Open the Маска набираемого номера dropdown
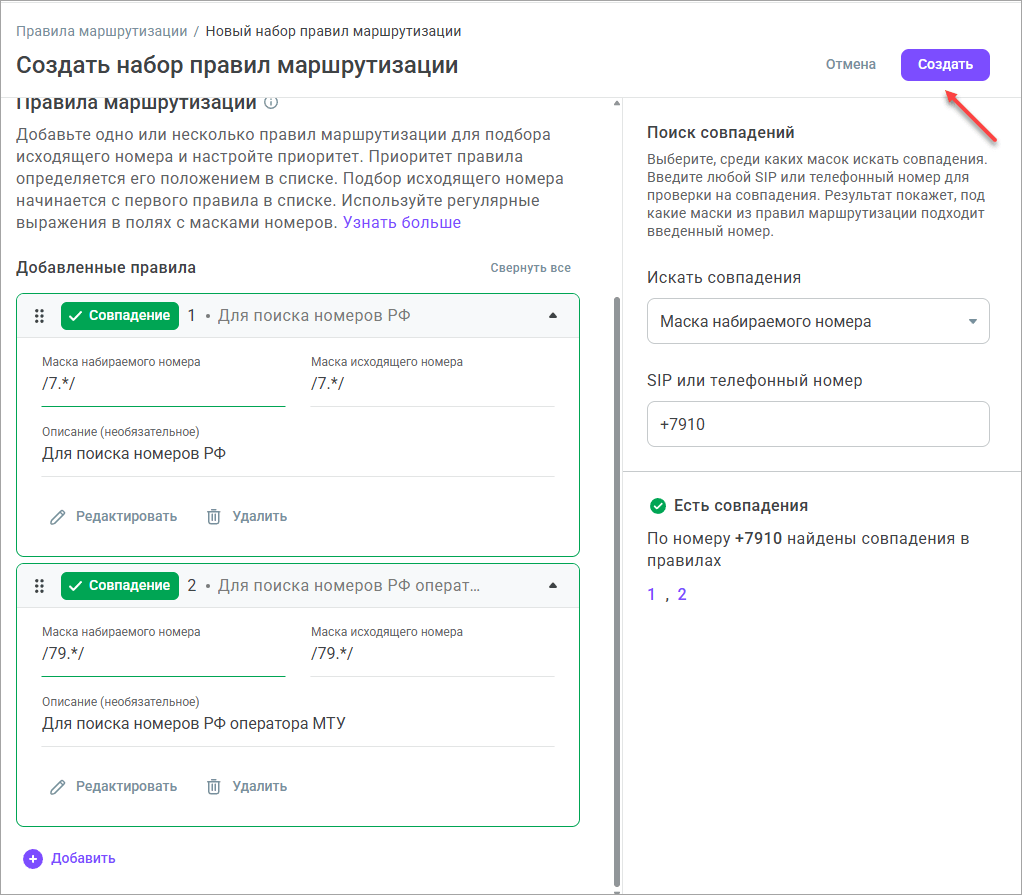The width and height of the screenshot is (1022, 895). (x=818, y=321)
